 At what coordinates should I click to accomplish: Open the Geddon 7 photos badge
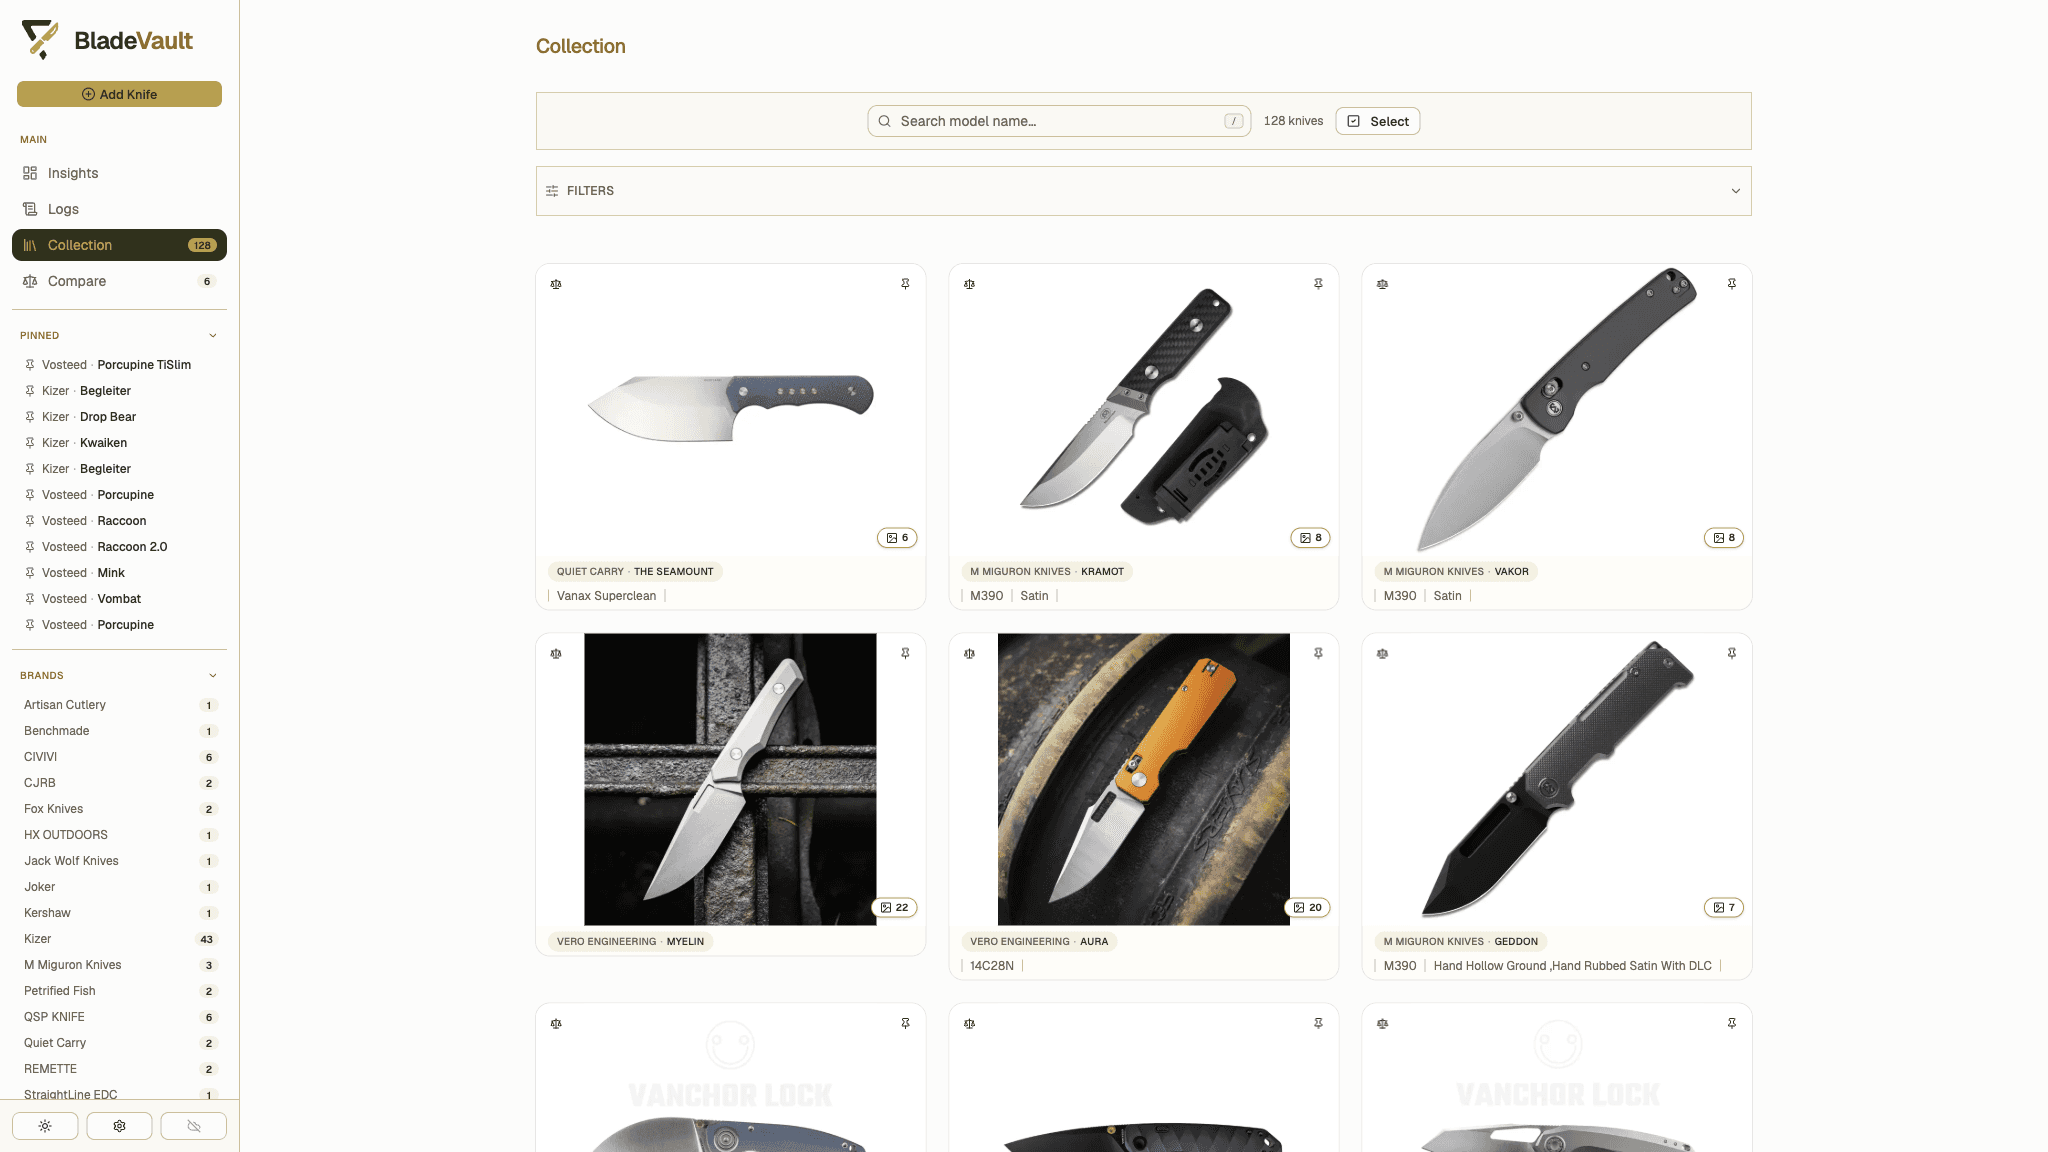1723,908
